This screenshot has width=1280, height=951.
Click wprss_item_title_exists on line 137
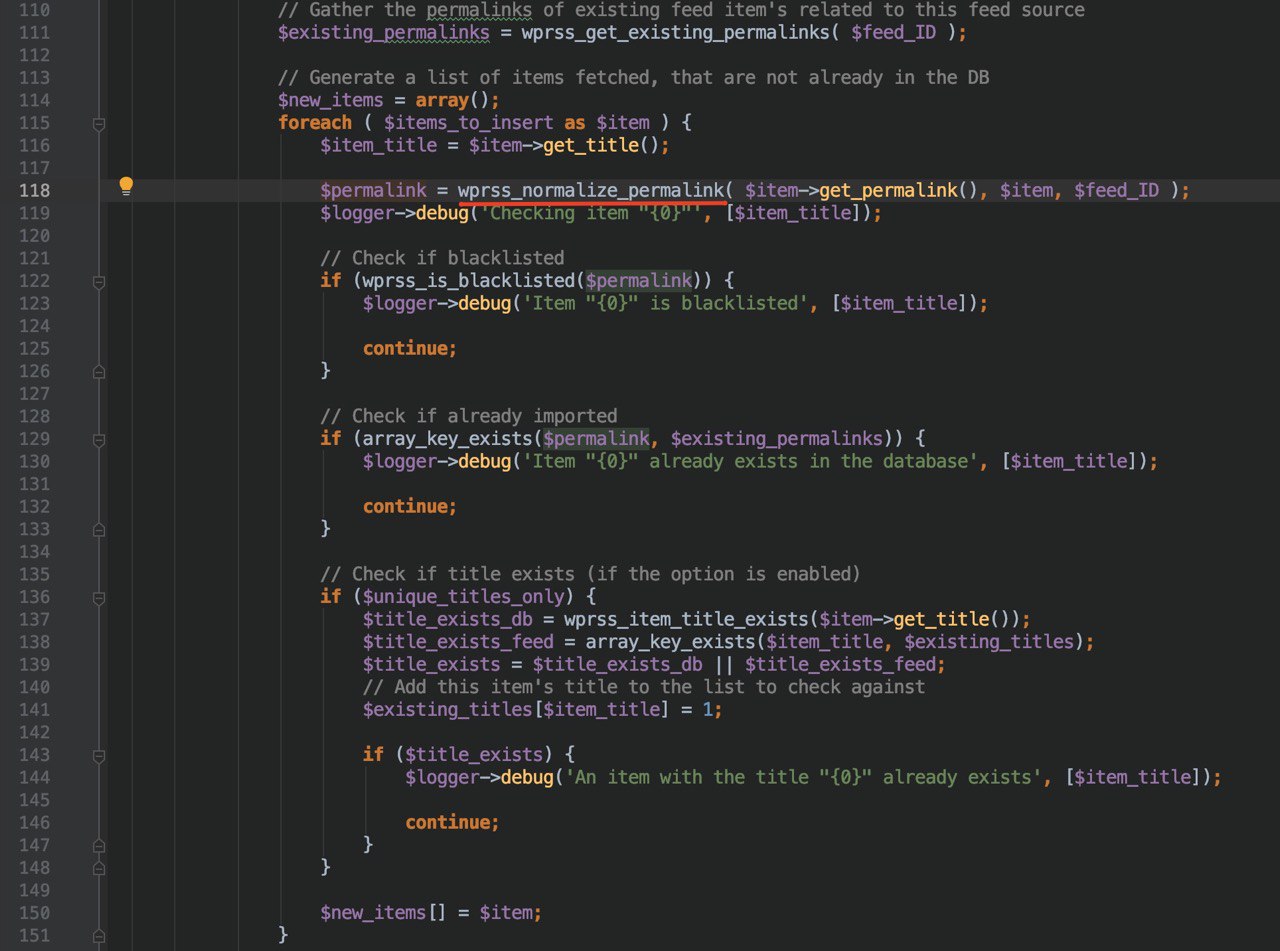tap(685, 619)
